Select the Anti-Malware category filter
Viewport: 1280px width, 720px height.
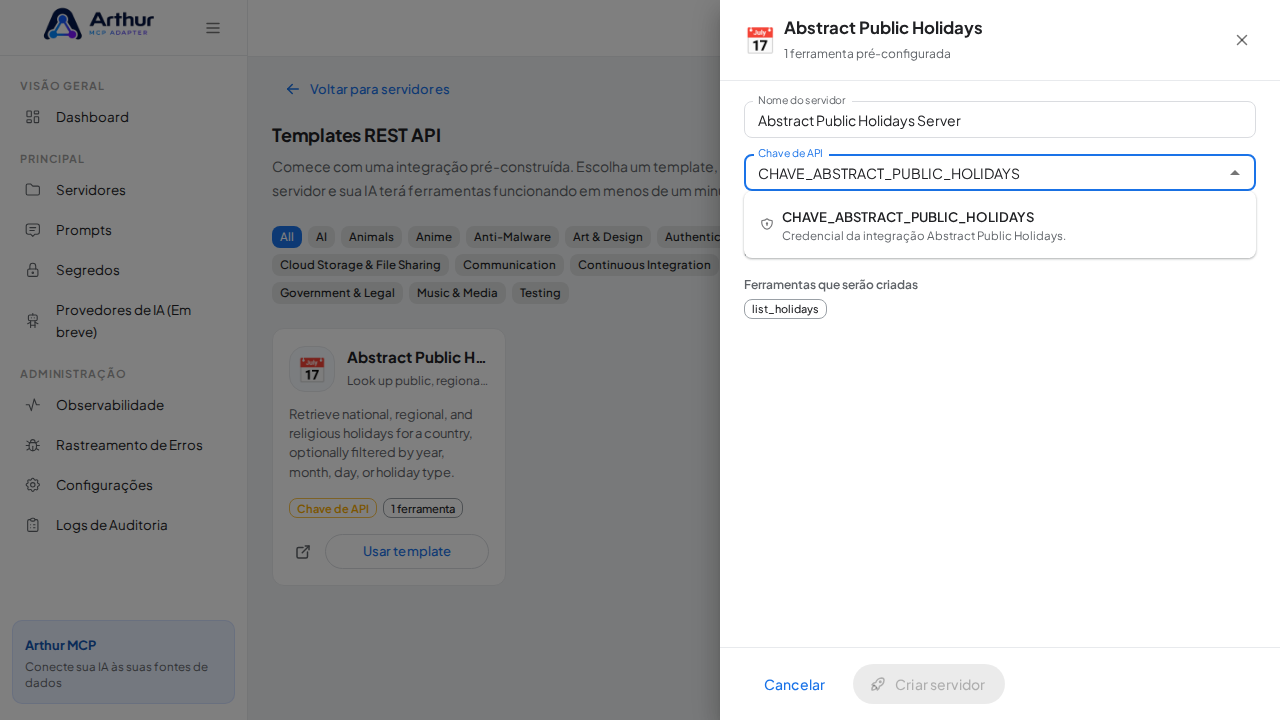coord(512,237)
